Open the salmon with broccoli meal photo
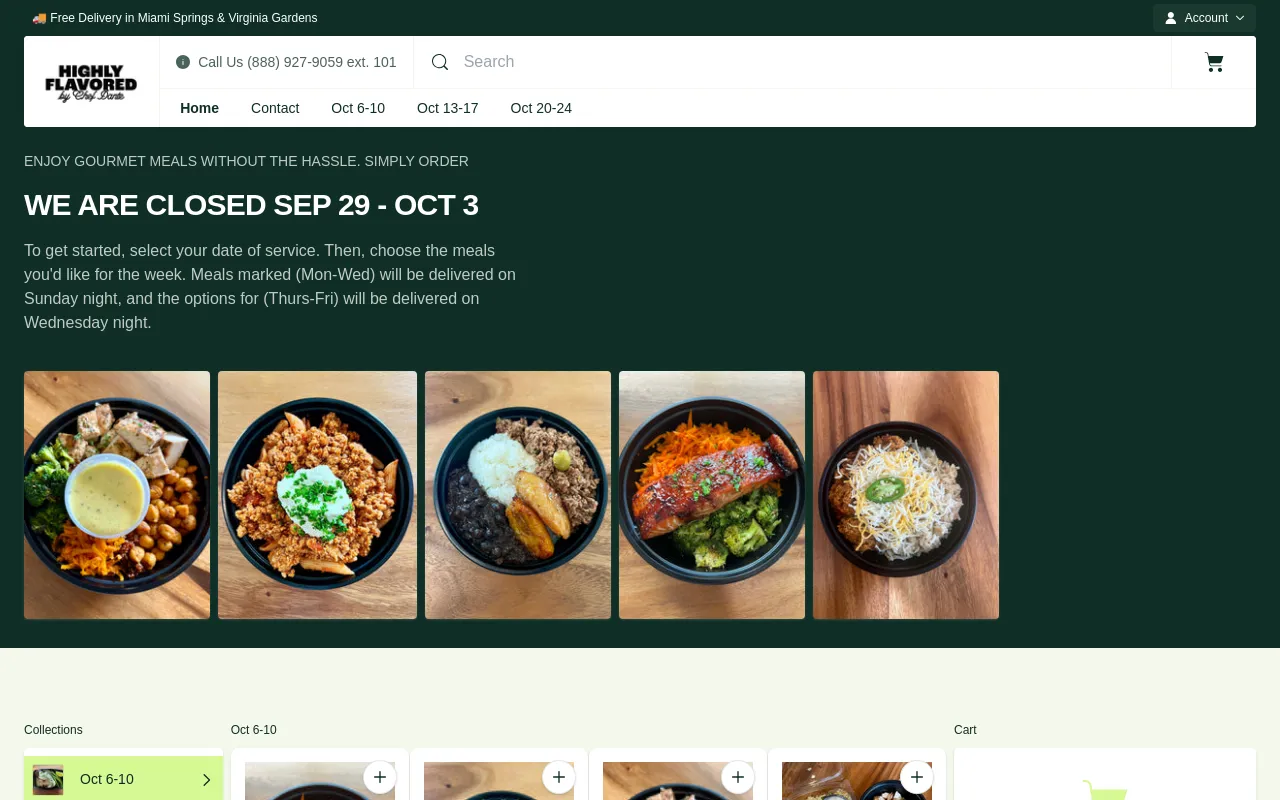The image size is (1280, 800). click(x=712, y=495)
